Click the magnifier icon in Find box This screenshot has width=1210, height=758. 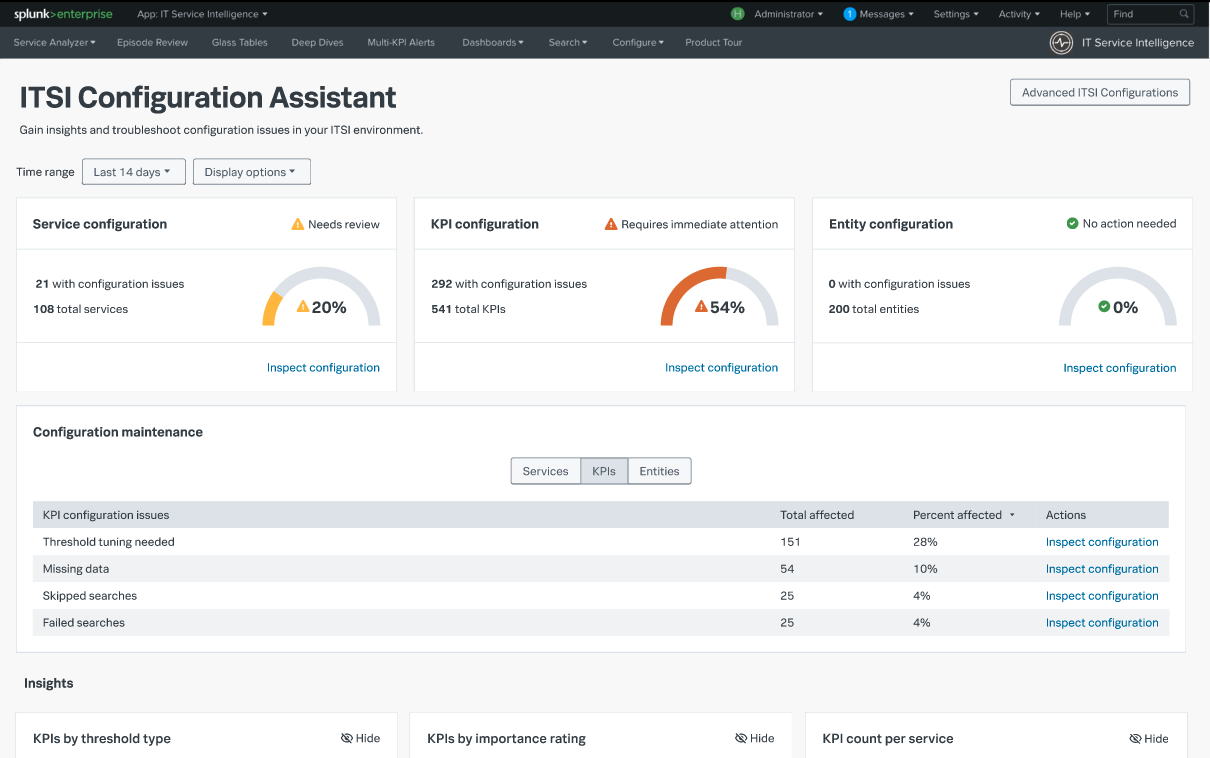(x=1183, y=14)
